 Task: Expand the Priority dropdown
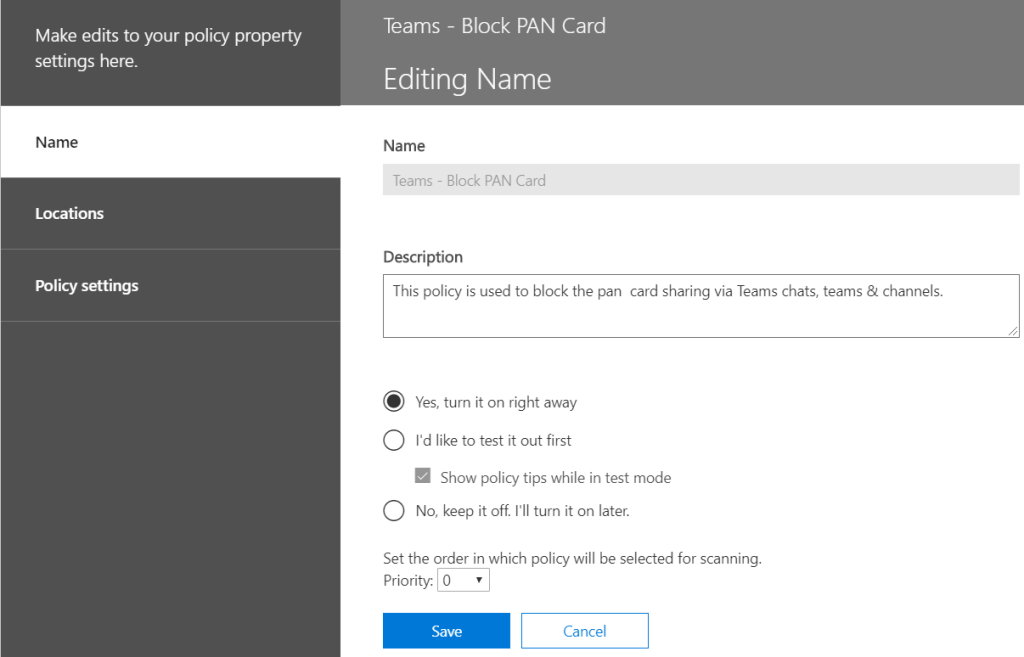(464, 580)
